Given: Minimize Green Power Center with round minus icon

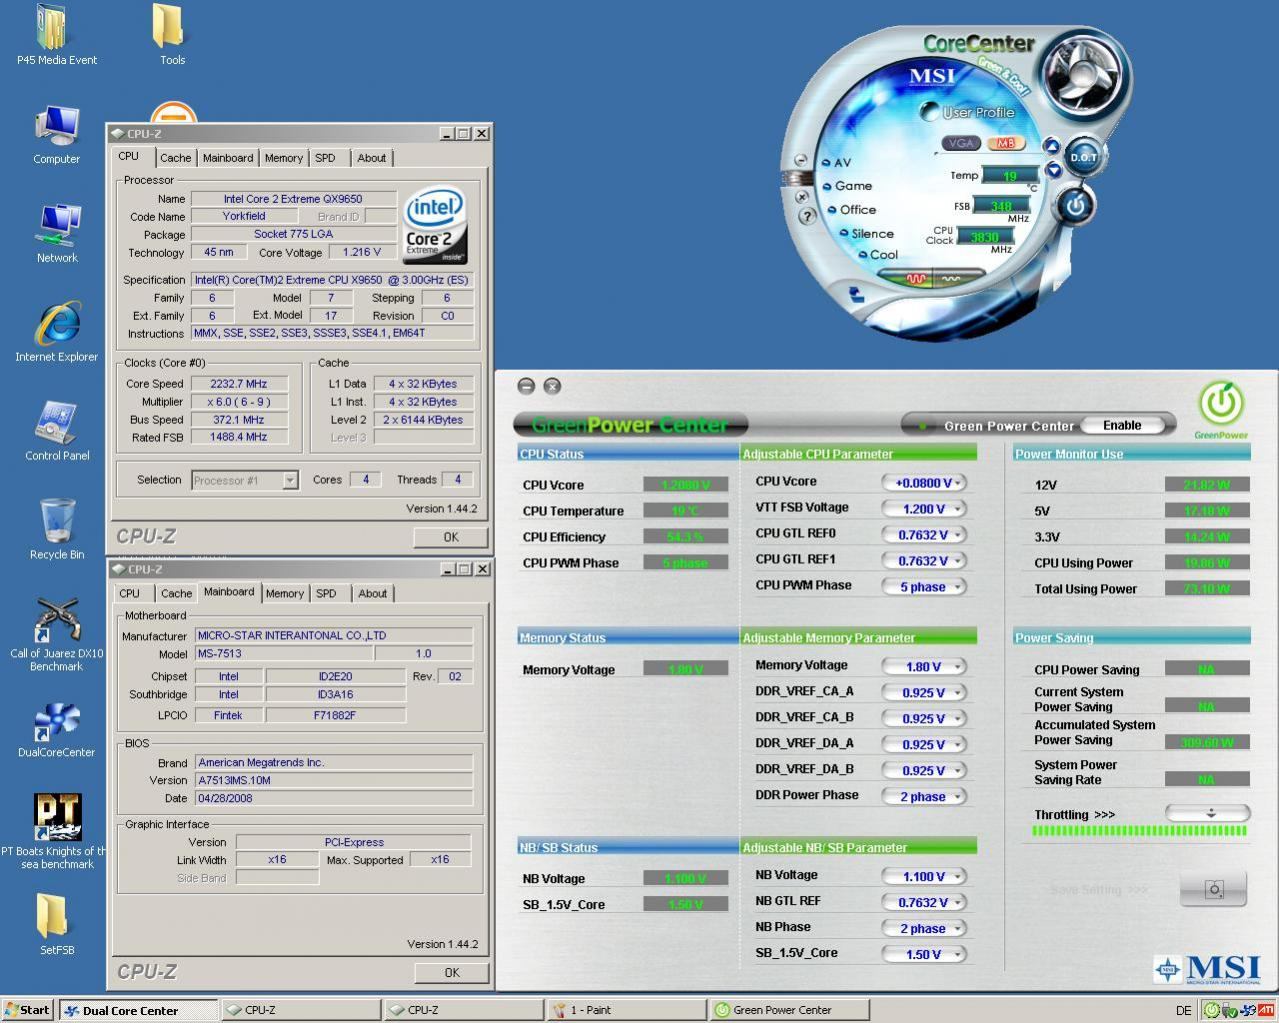Looking at the screenshot, I should pos(526,386).
